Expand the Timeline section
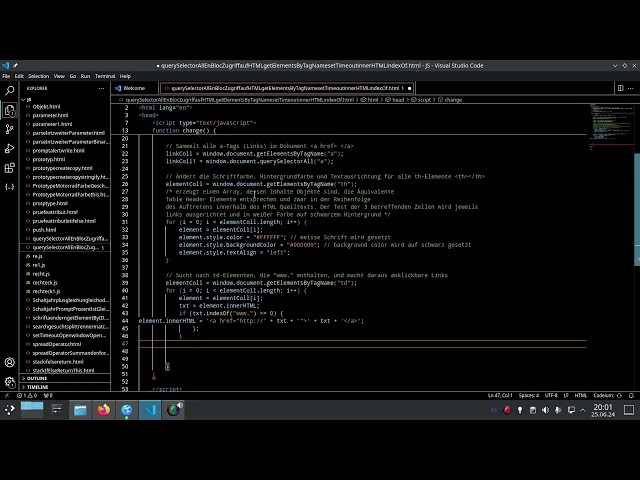The width and height of the screenshot is (640, 480). 38,387
